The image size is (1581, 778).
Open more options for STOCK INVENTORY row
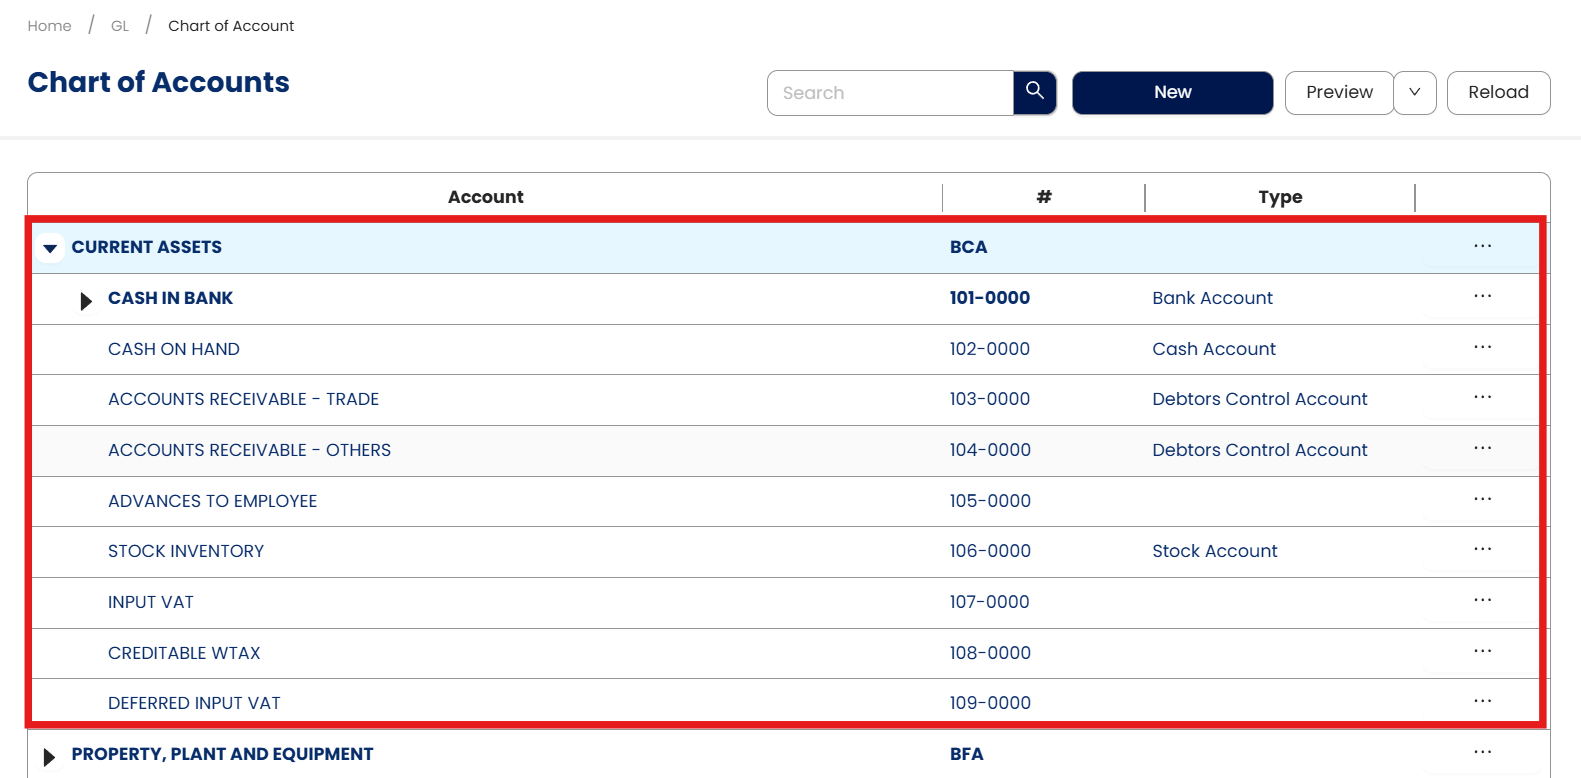[1482, 550]
